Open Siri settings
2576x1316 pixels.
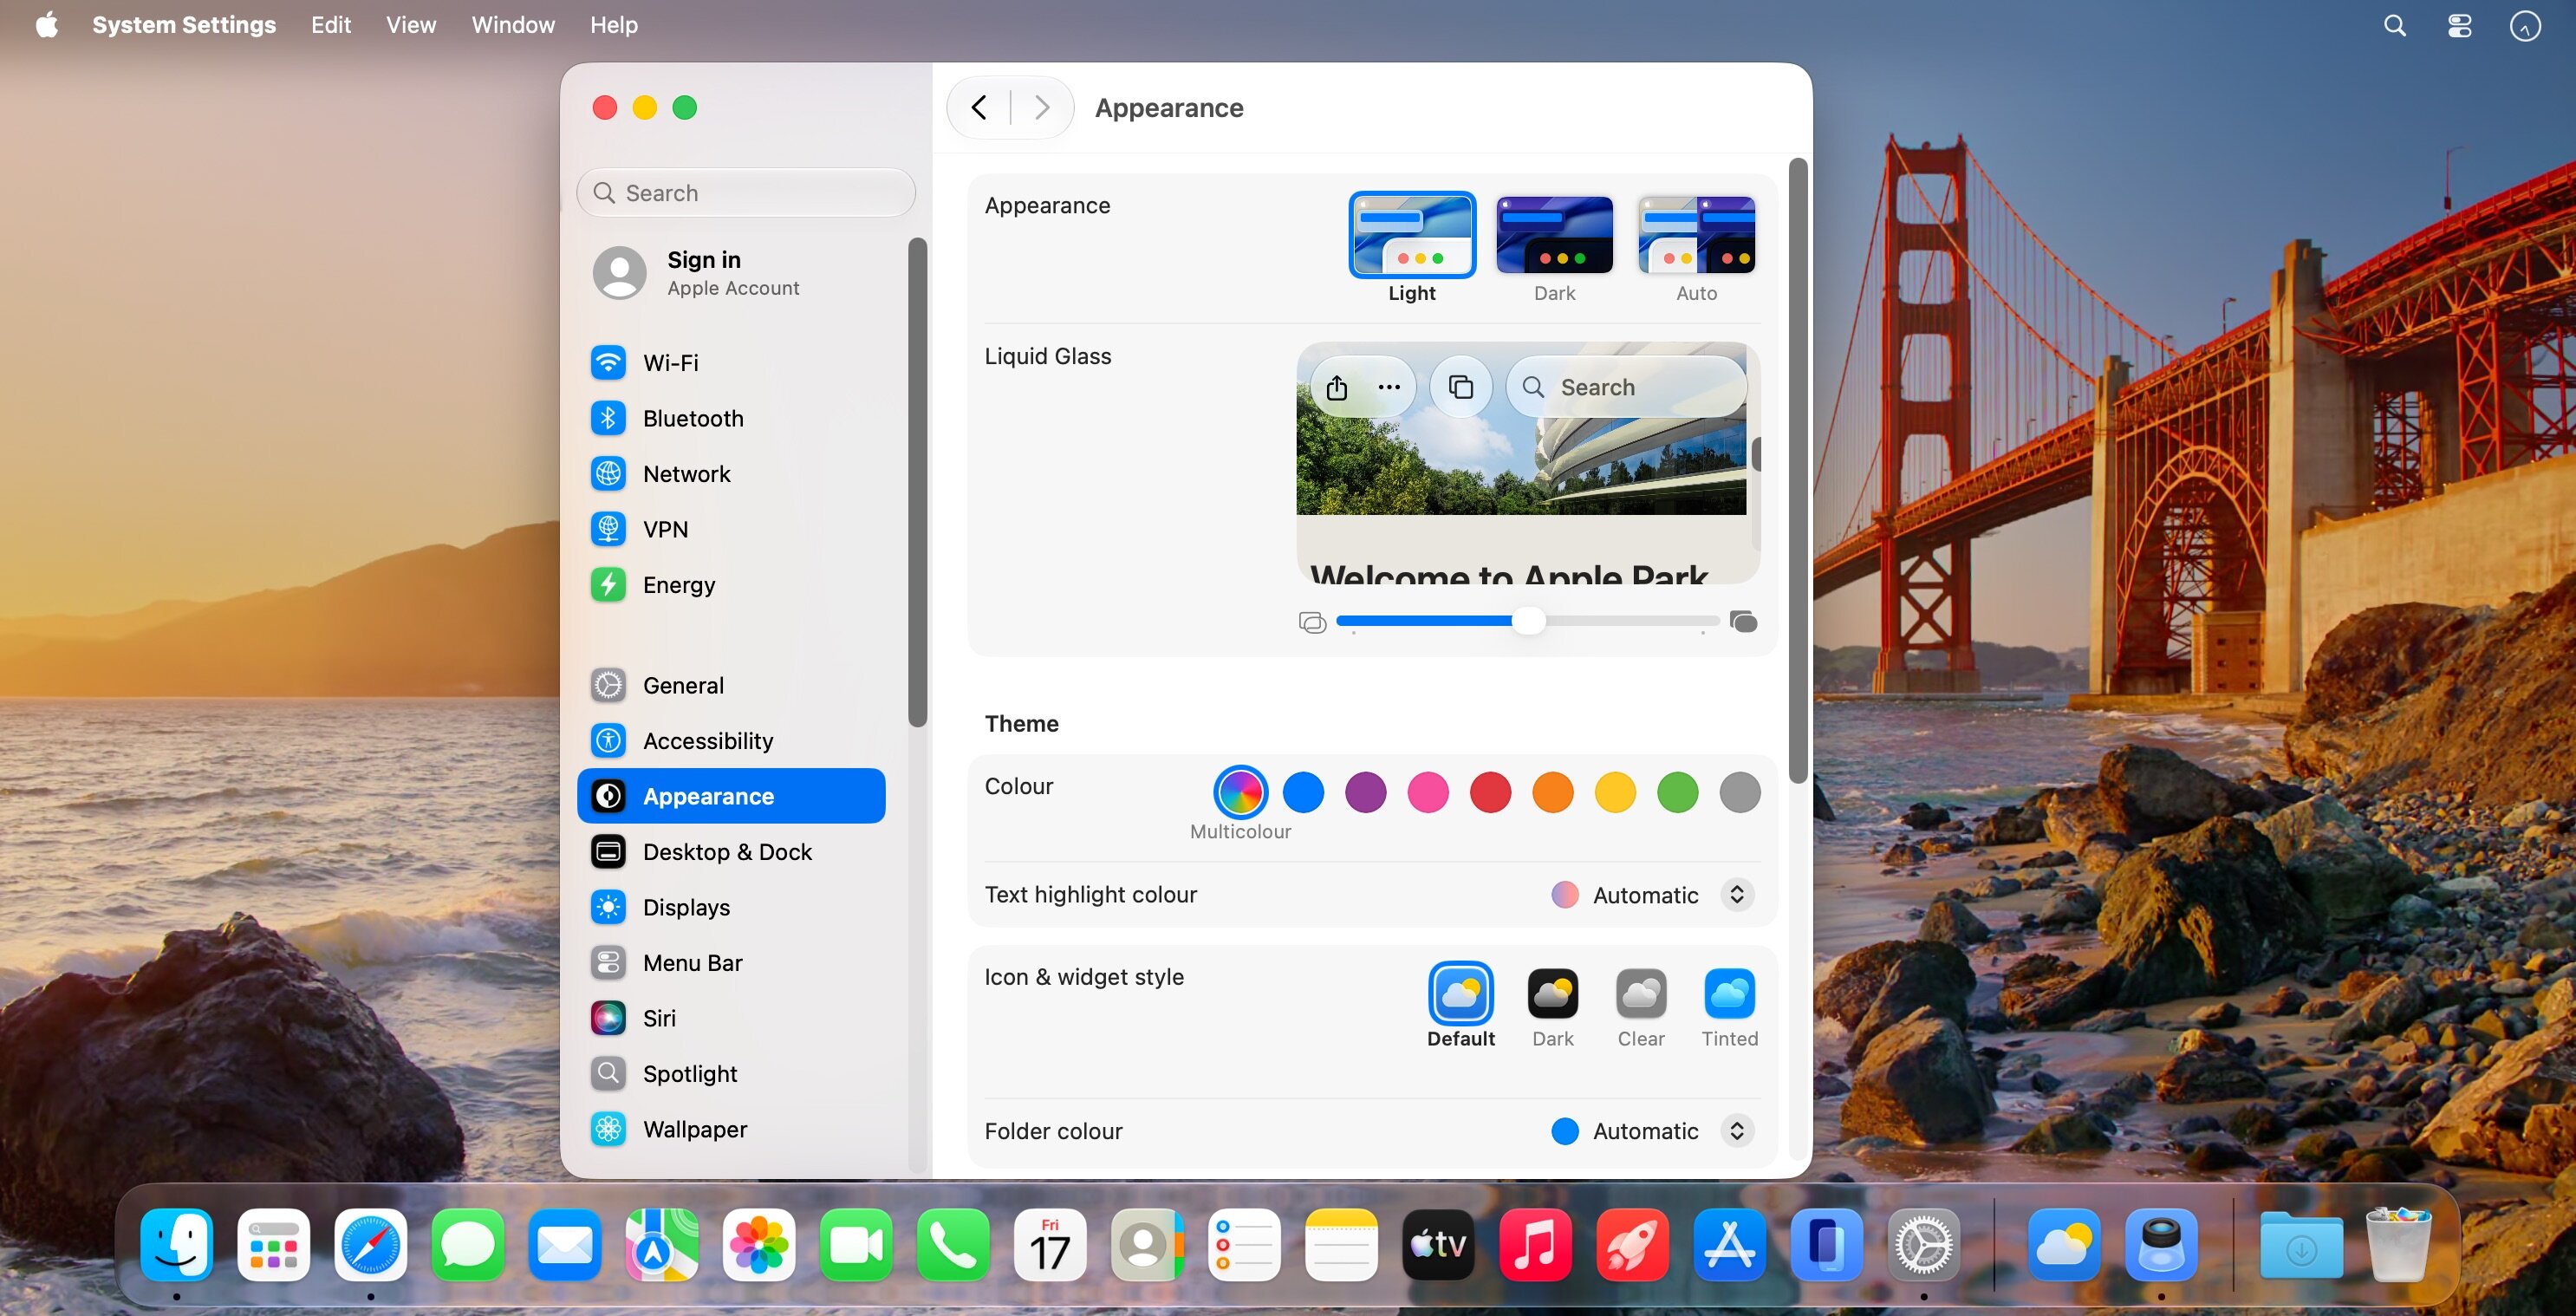(731, 1018)
